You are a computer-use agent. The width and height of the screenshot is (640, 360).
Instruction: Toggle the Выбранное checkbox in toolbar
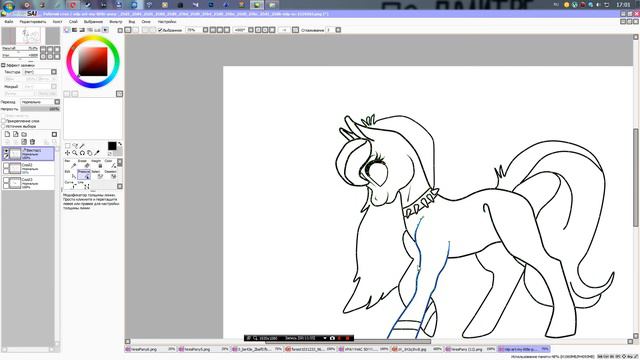[x=160, y=30]
